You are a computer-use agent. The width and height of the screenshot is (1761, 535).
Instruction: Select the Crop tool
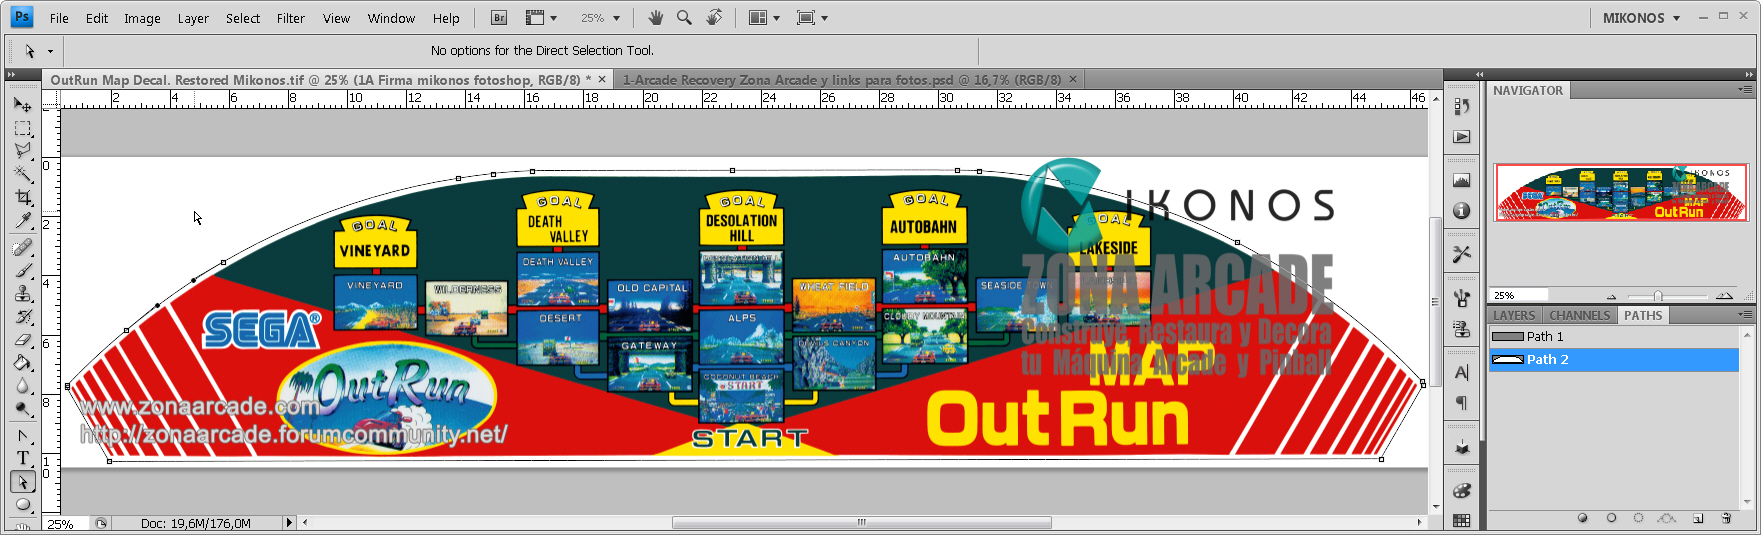22,198
